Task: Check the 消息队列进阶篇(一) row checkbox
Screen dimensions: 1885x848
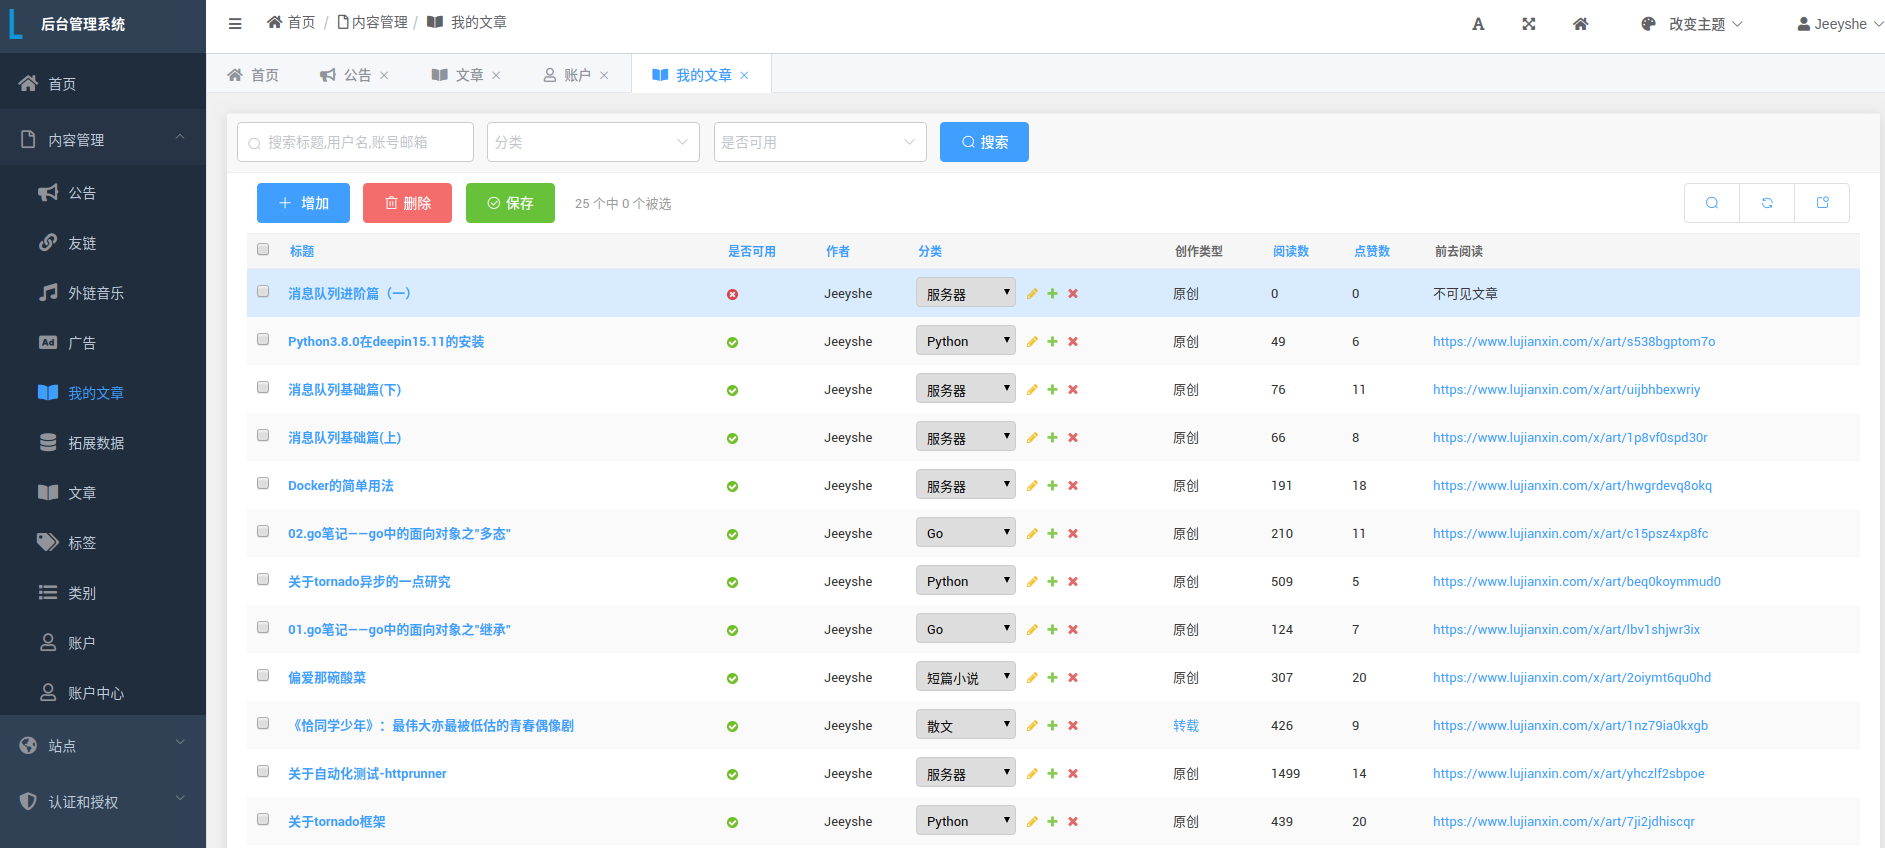Action: pyautogui.click(x=263, y=291)
